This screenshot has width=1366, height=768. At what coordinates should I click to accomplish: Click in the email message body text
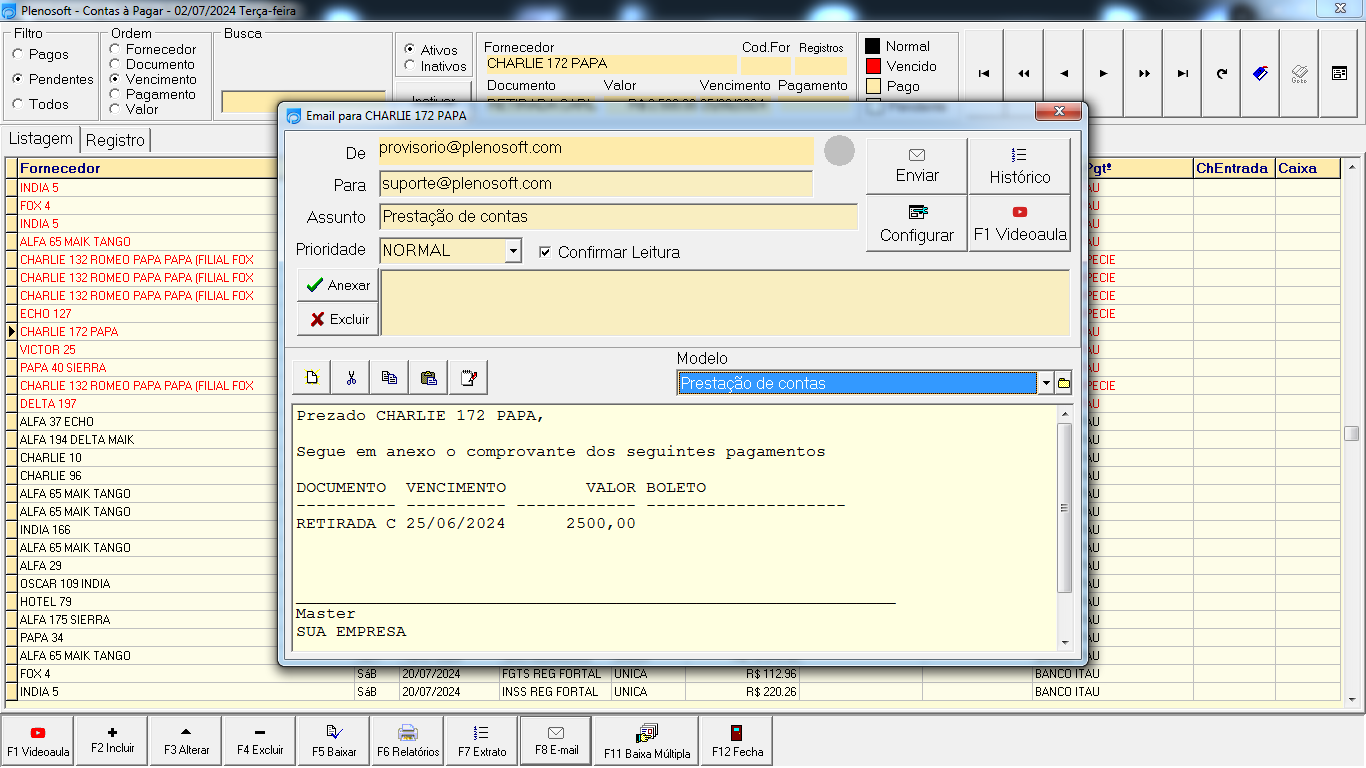(x=675, y=527)
